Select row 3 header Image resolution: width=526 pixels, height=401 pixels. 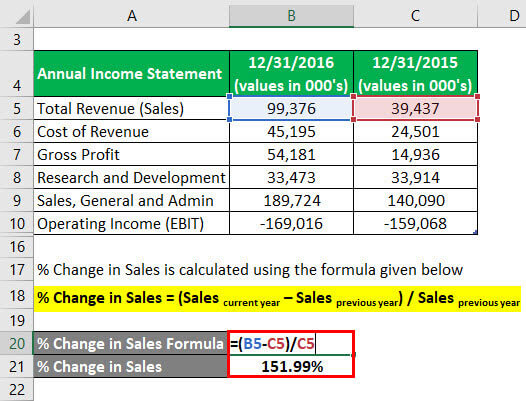[17, 40]
